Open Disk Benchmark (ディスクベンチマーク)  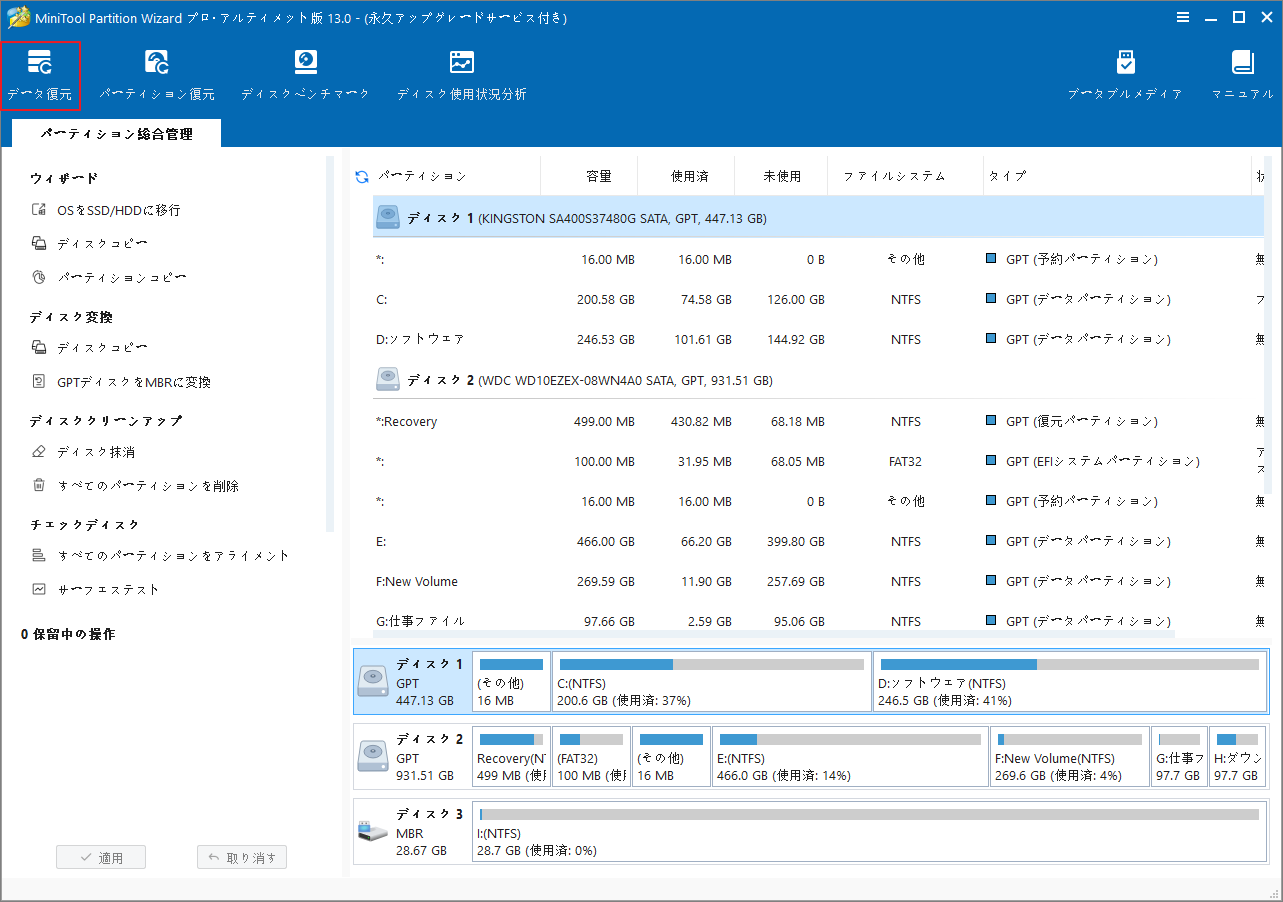304,75
